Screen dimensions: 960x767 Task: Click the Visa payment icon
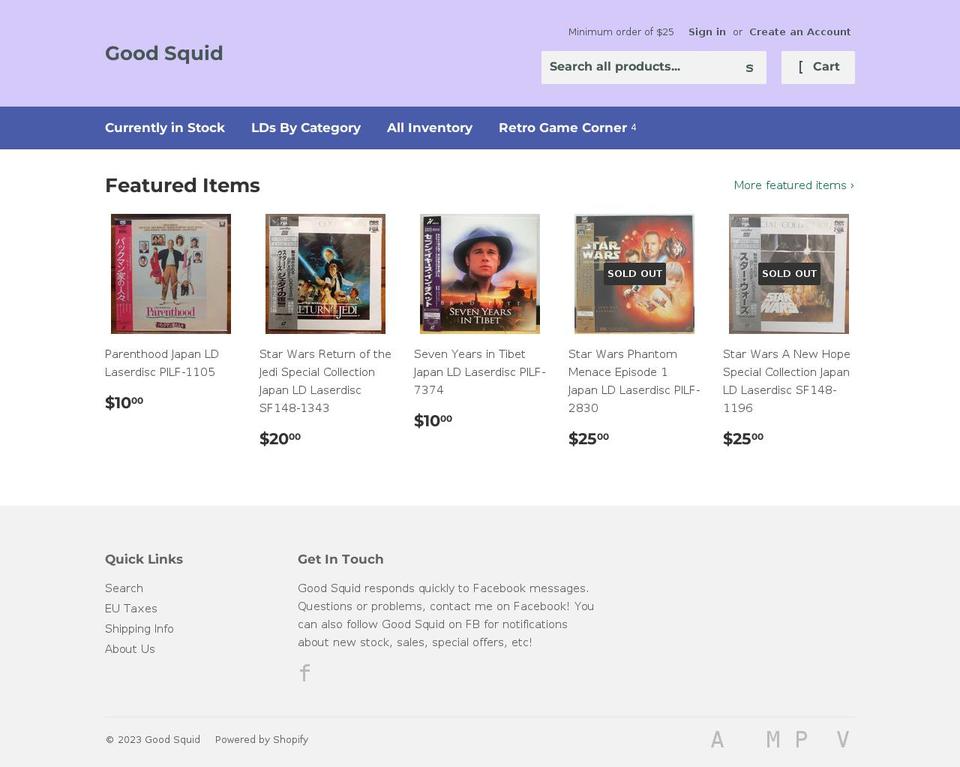coord(842,739)
